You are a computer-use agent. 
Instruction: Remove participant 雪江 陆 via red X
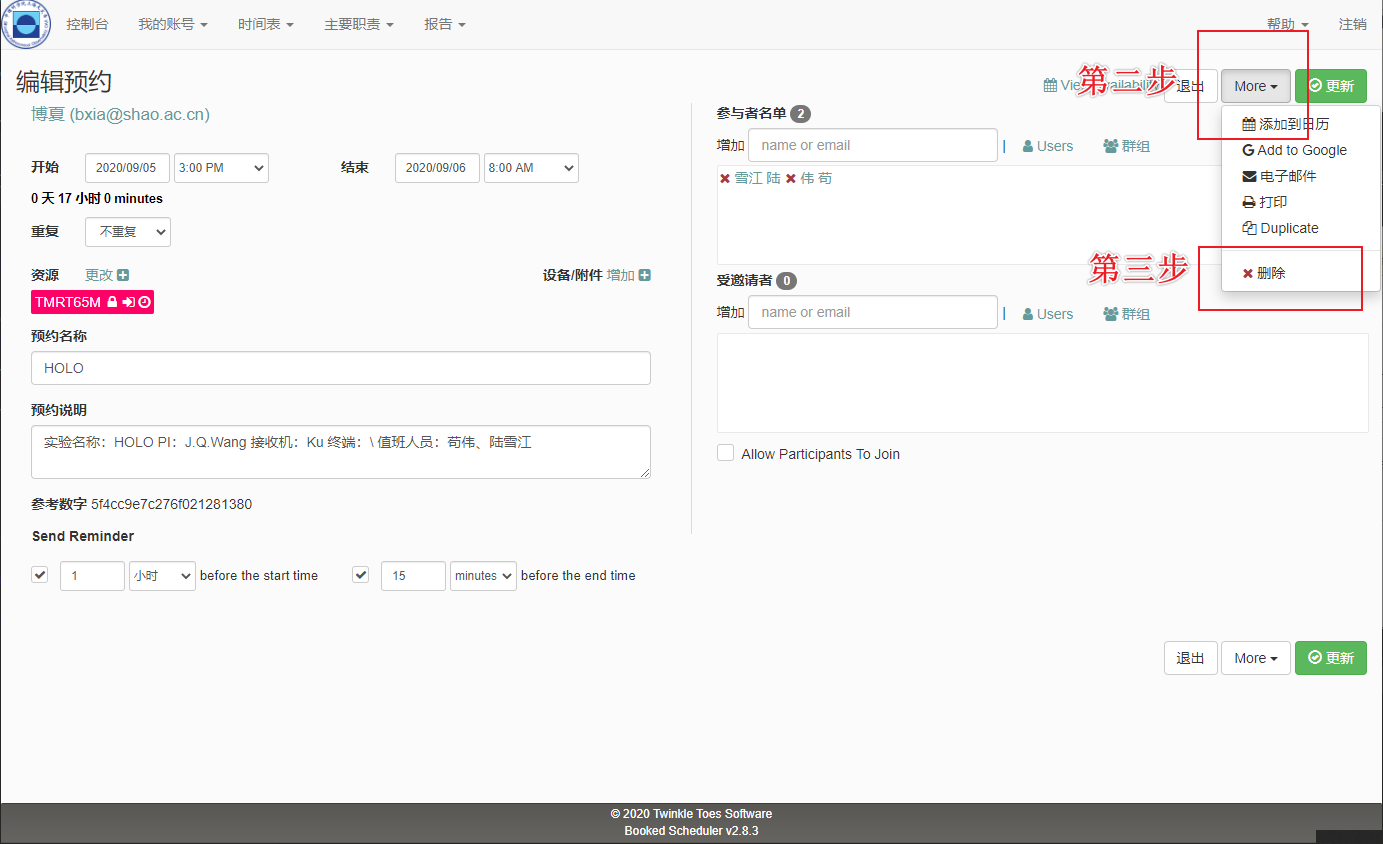point(725,179)
